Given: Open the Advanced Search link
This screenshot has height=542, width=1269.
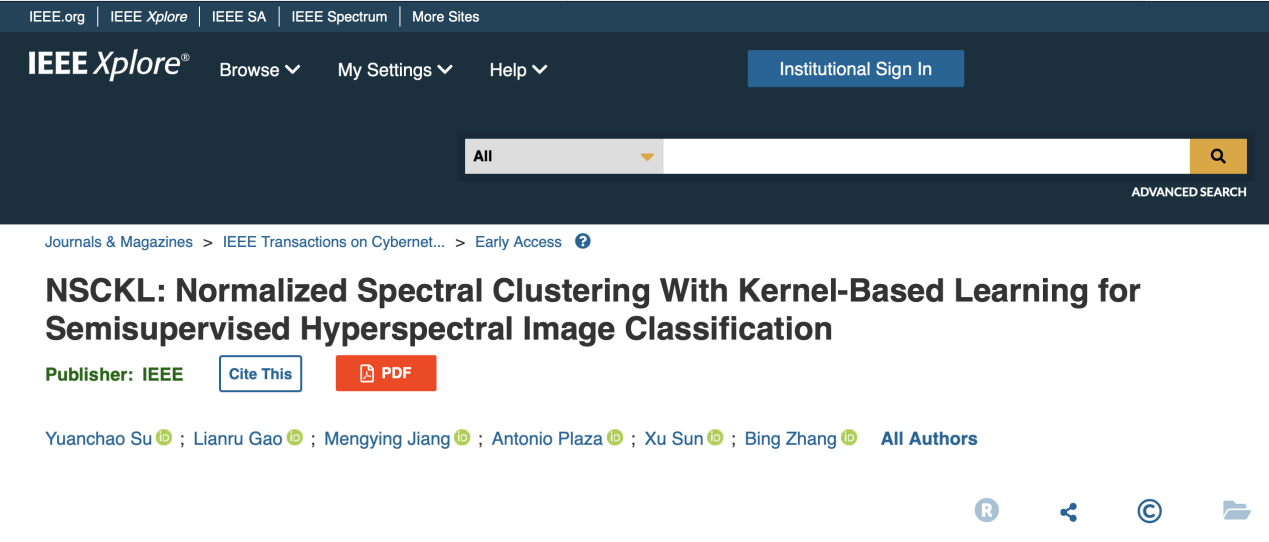Looking at the screenshot, I should [1188, 192].
